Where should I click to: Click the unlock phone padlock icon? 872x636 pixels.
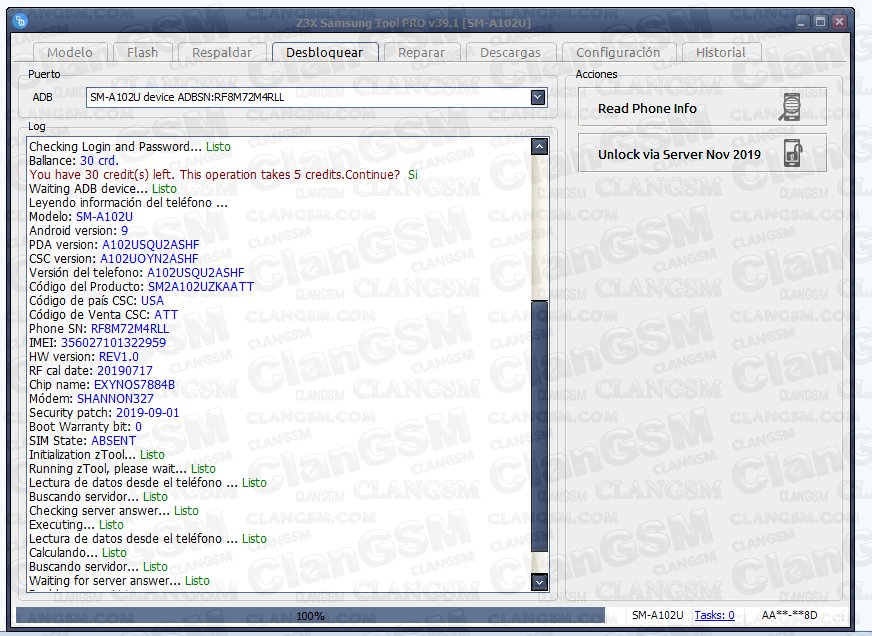point(793,153)
